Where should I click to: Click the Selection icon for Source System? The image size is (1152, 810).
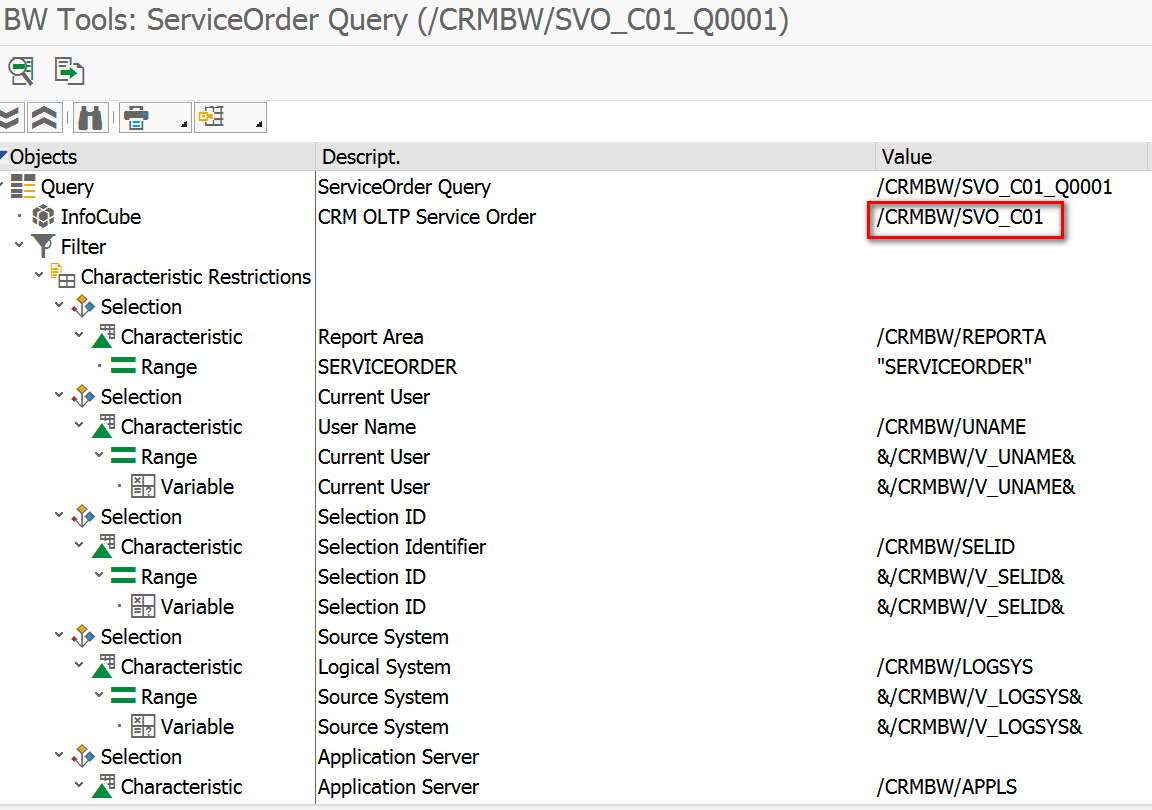(x=83, y=636)
